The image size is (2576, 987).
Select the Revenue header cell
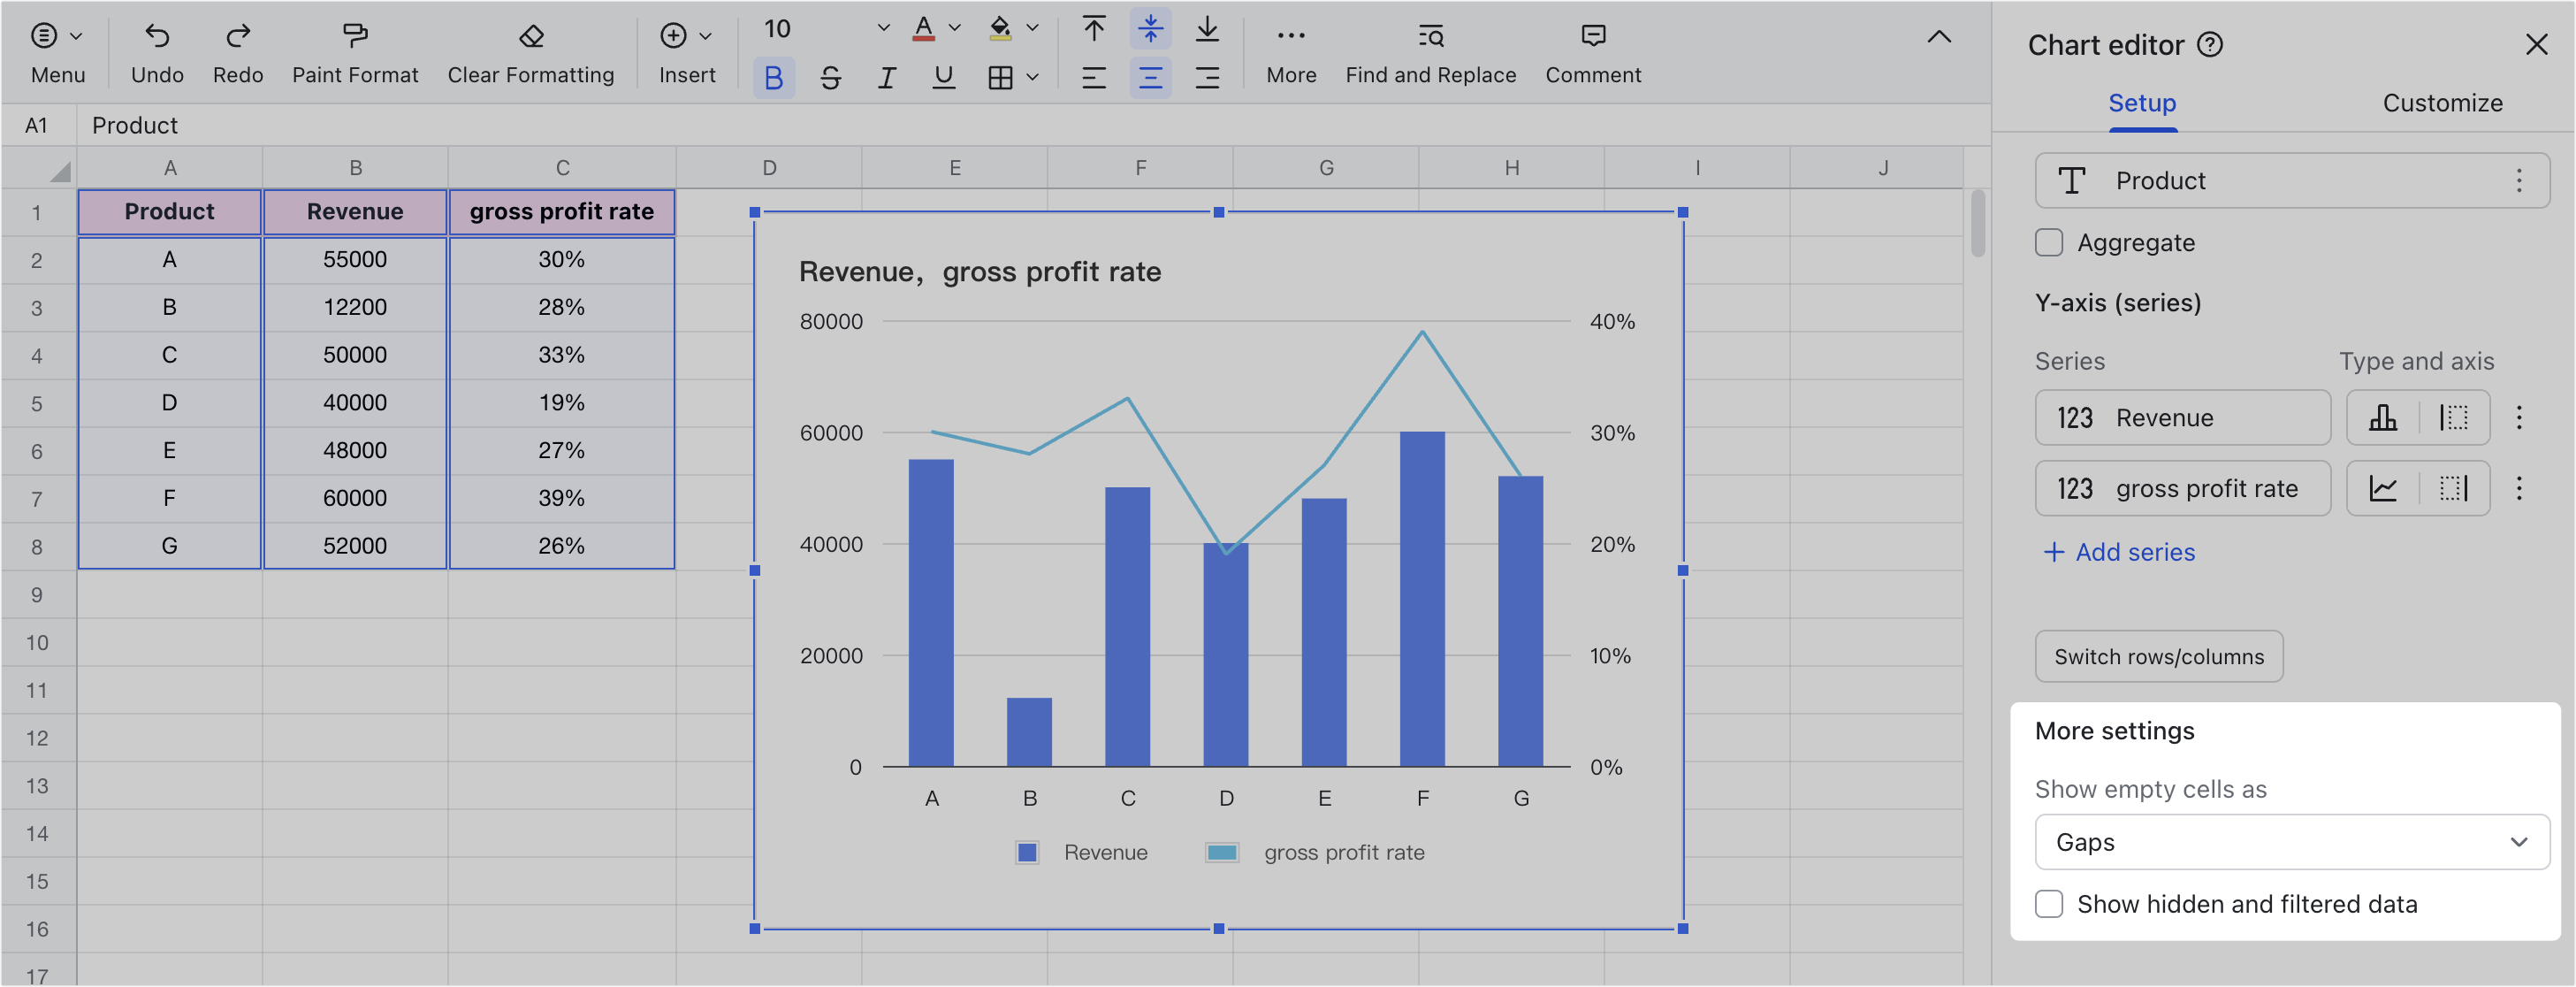(x=355, y=212)
